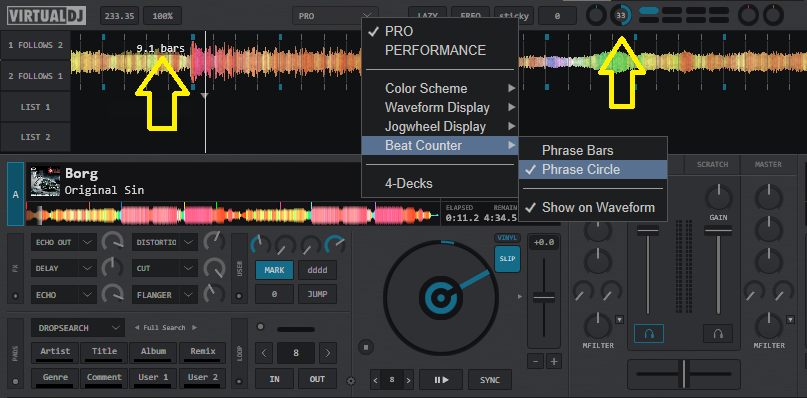Click the crossfader handle
Screen dimensions: 807x398
point(684,374)
